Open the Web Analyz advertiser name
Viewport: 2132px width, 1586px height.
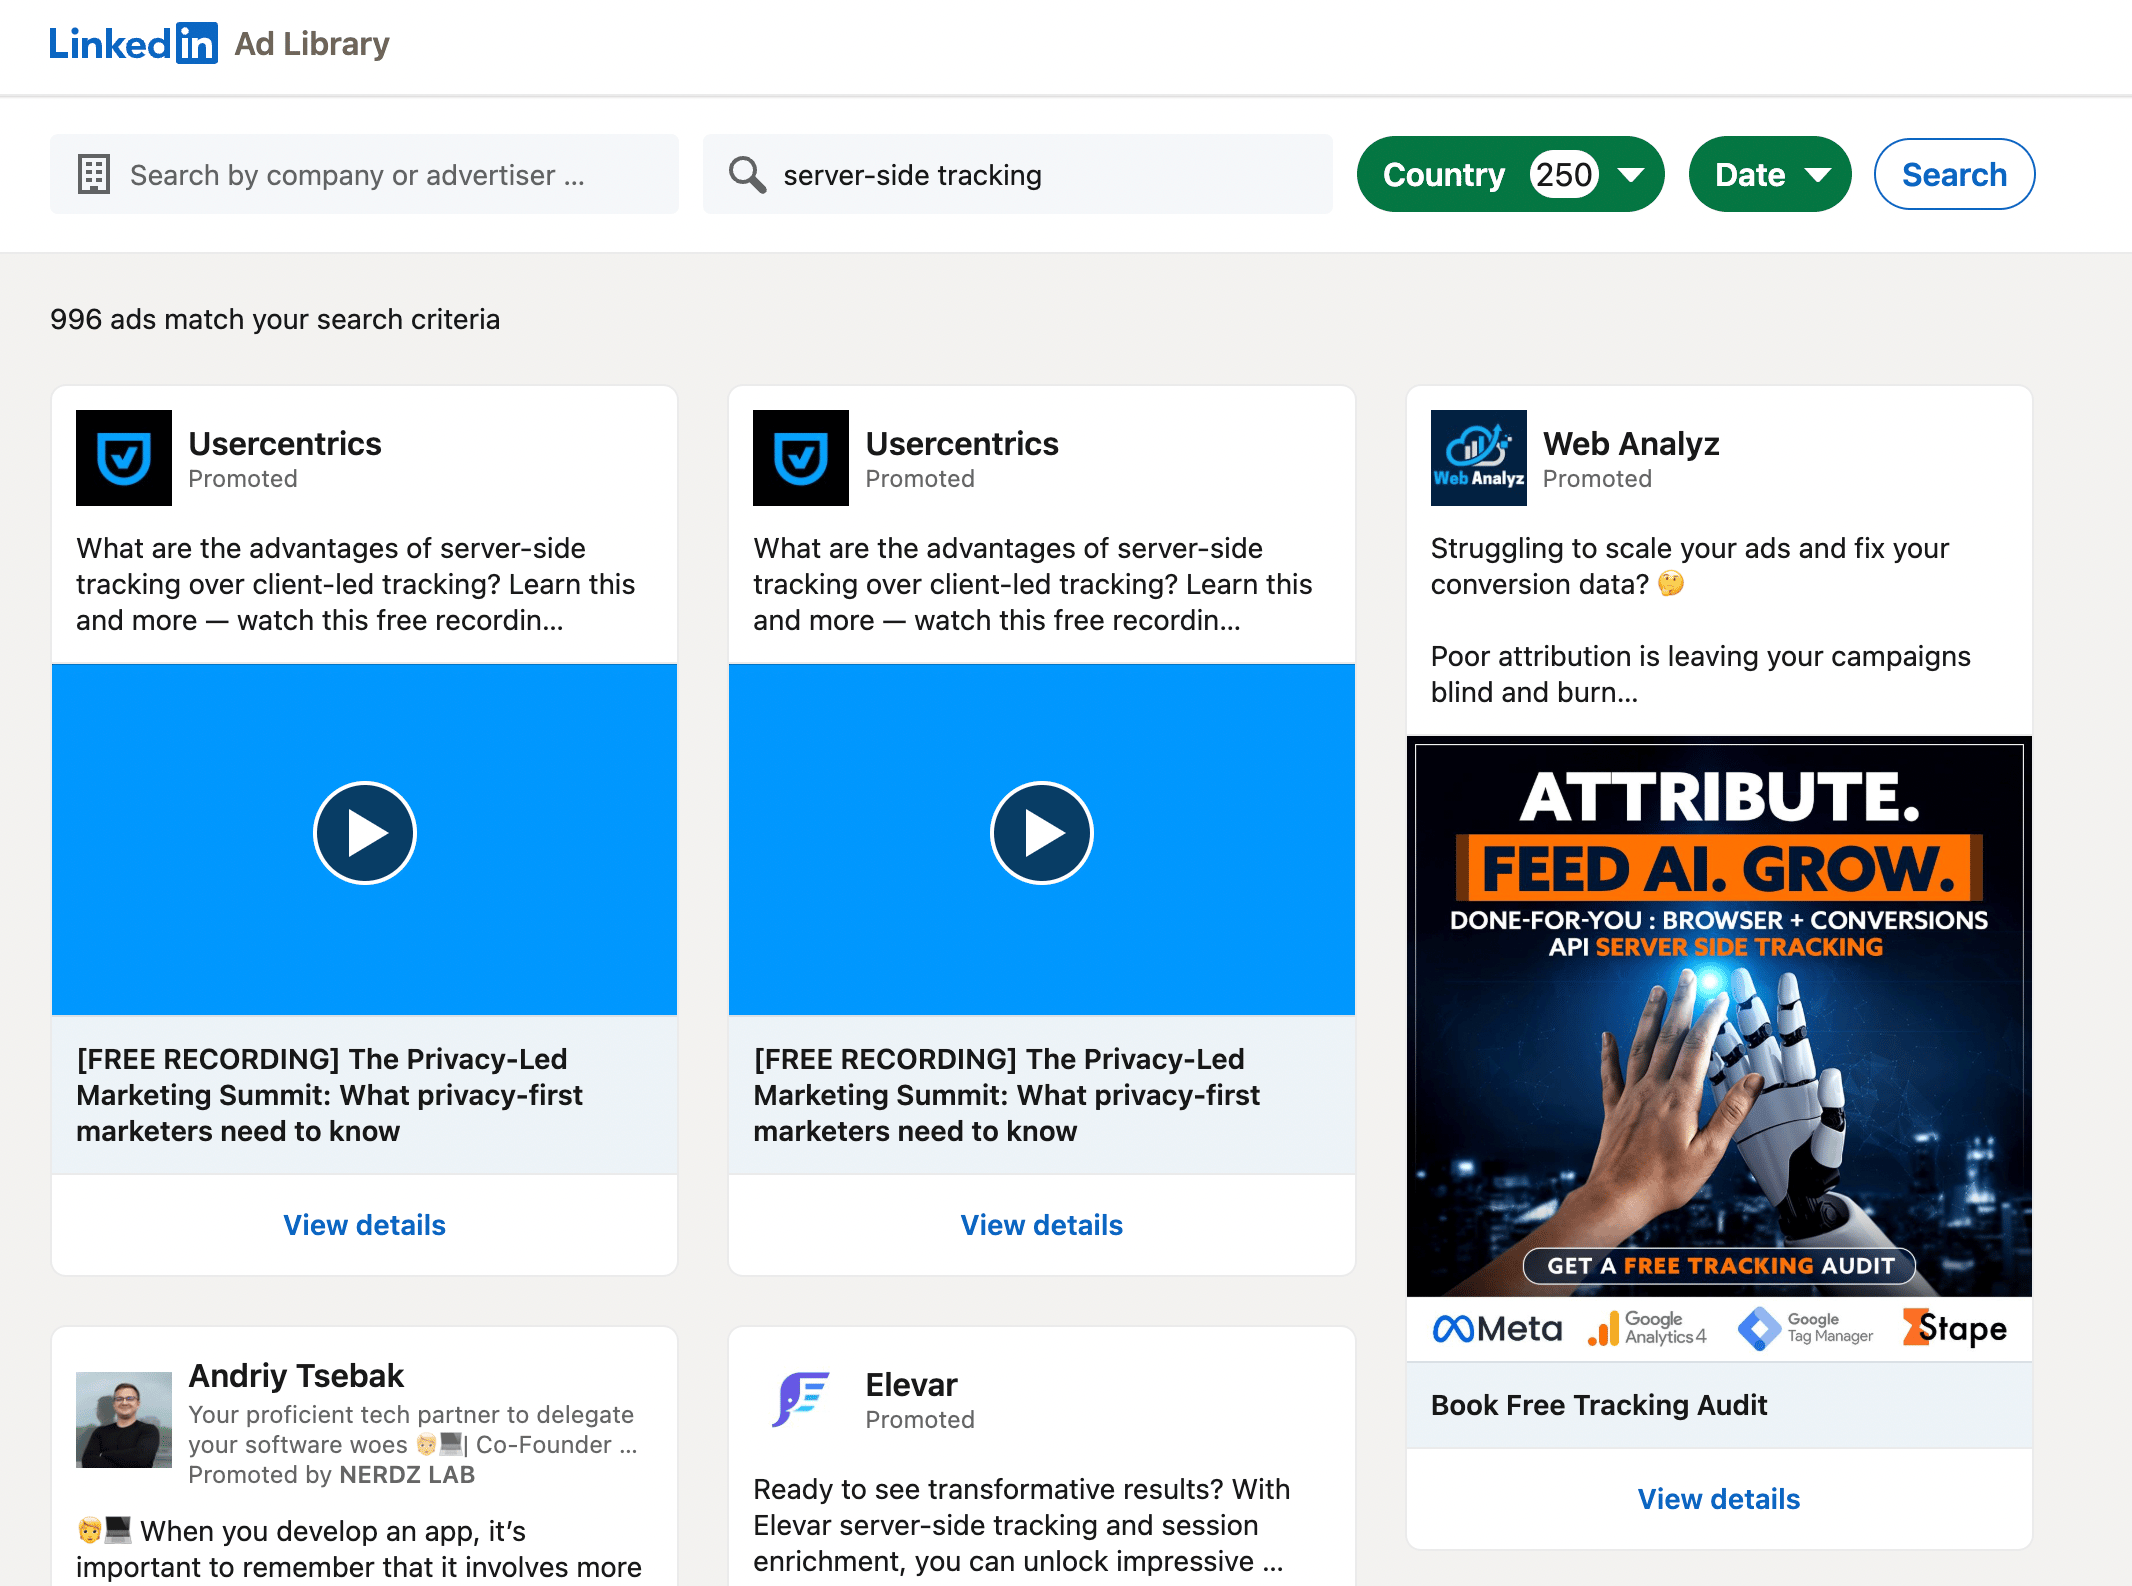pos(1631,443)
